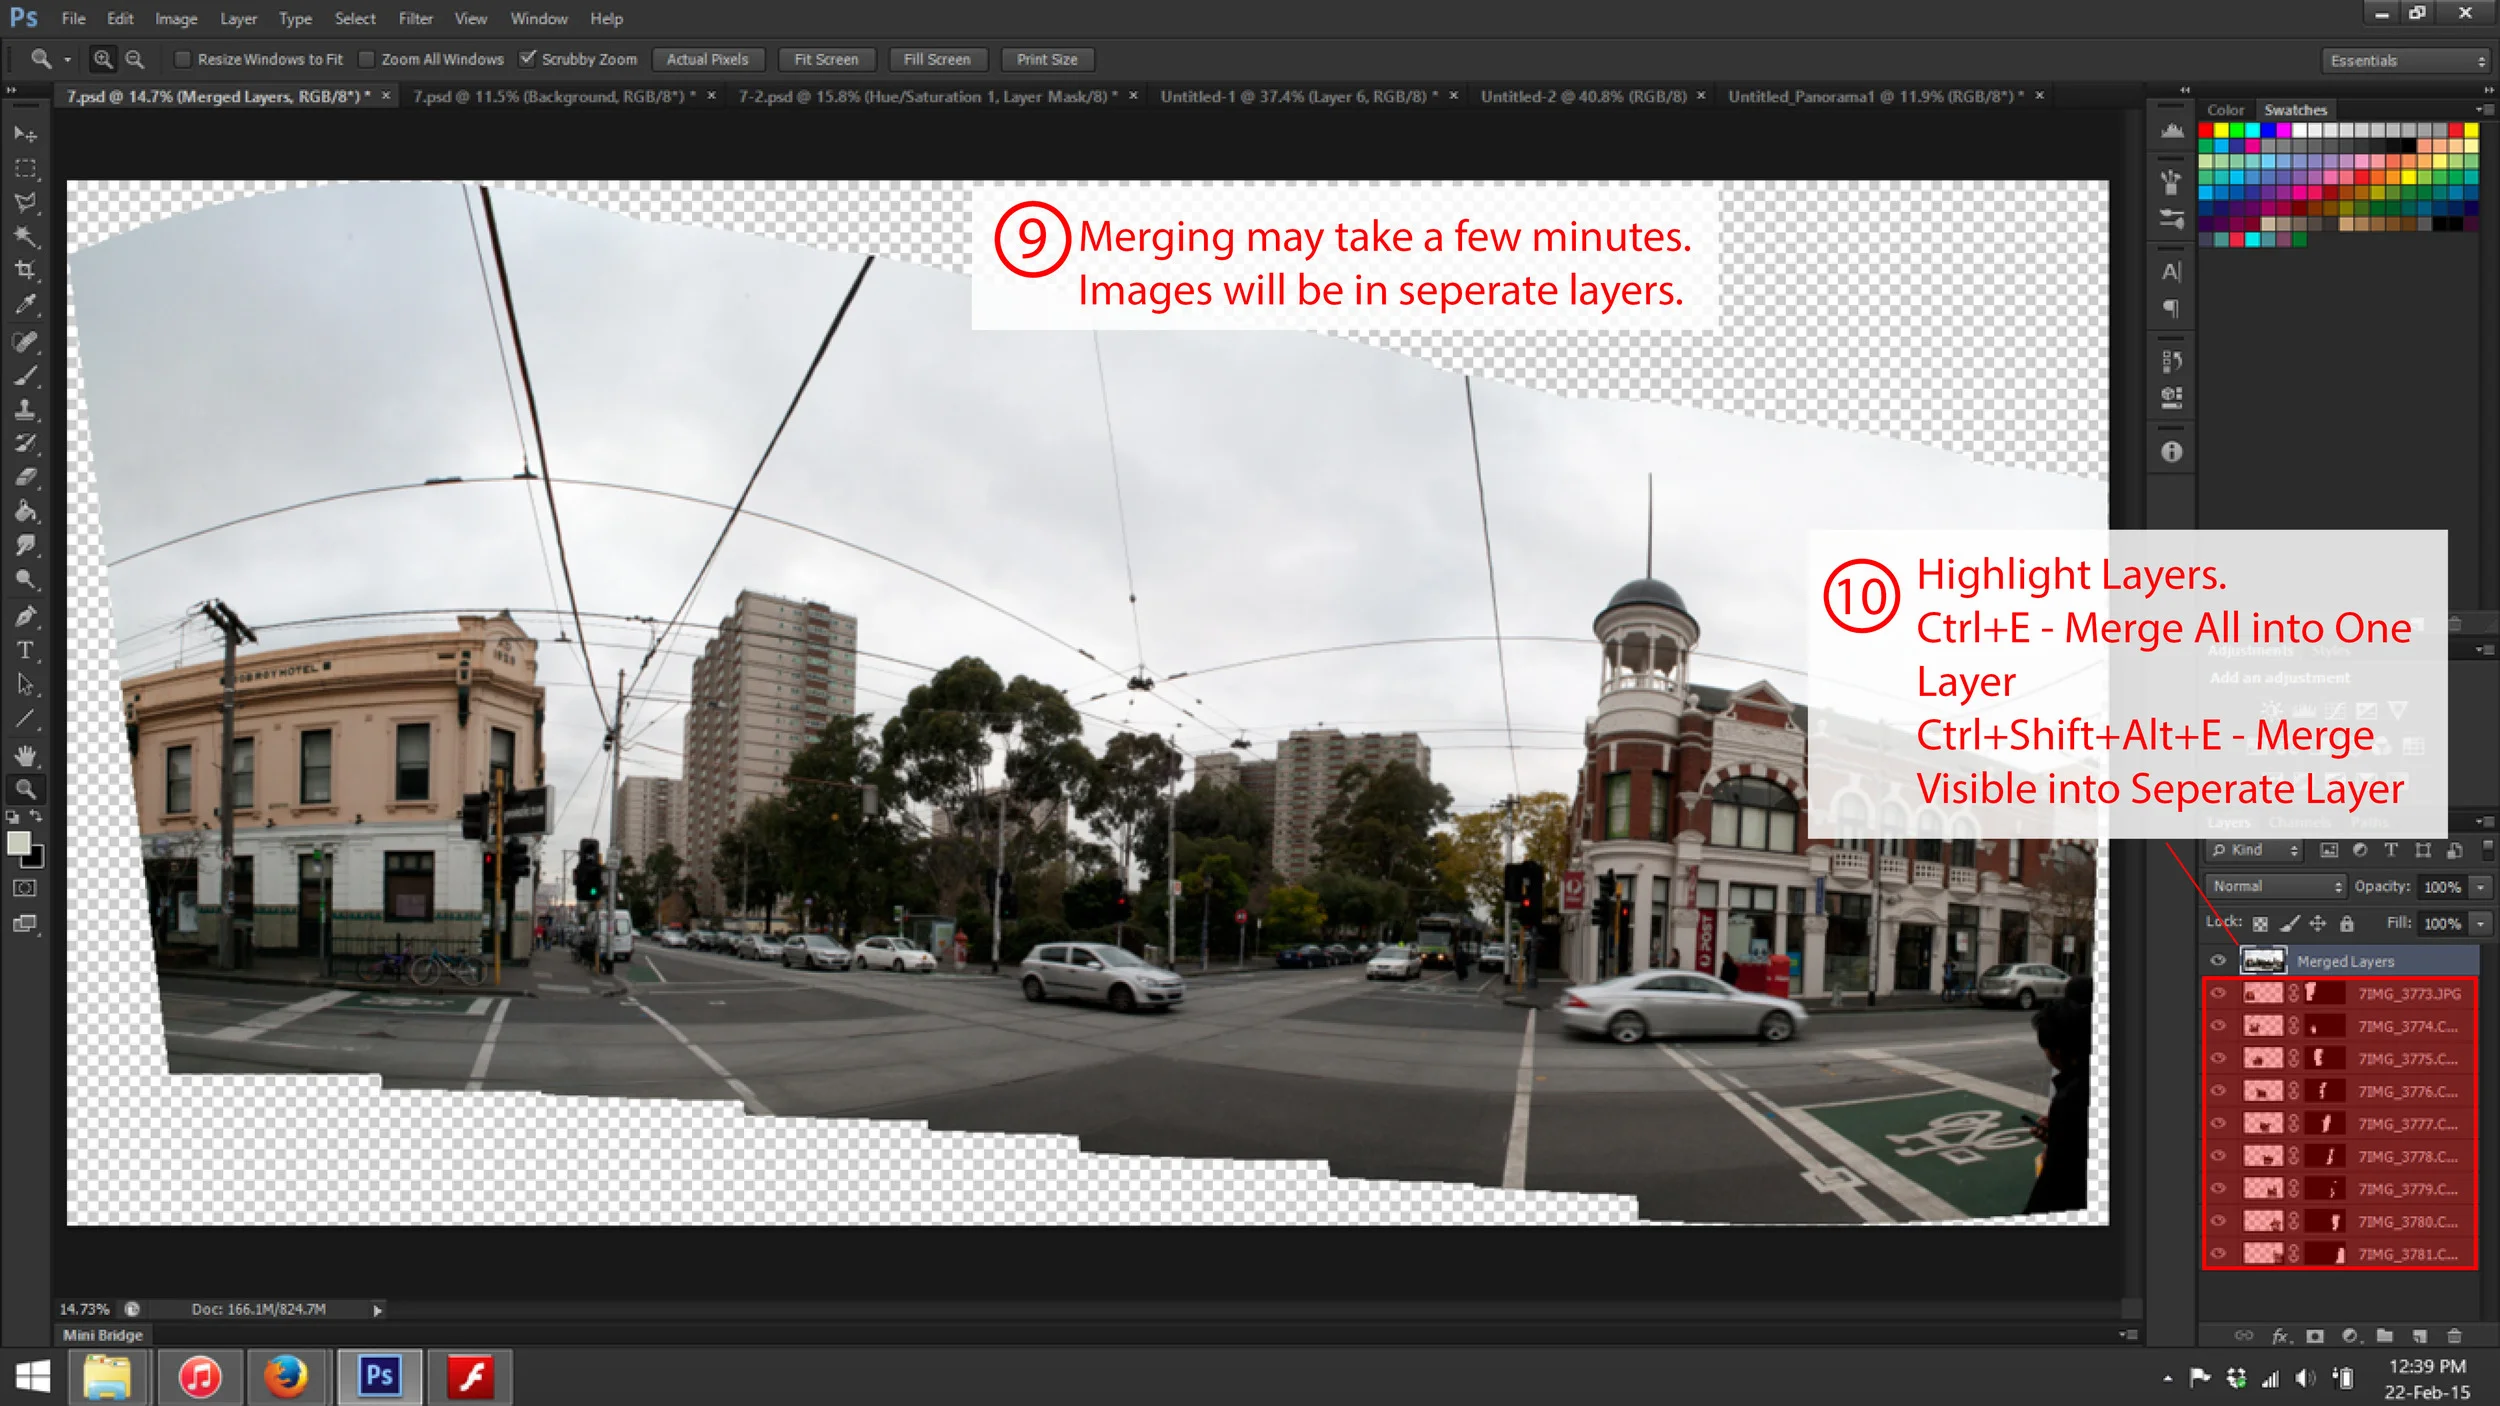Open Firefox from the taskbar

[x=286, y=1376]
